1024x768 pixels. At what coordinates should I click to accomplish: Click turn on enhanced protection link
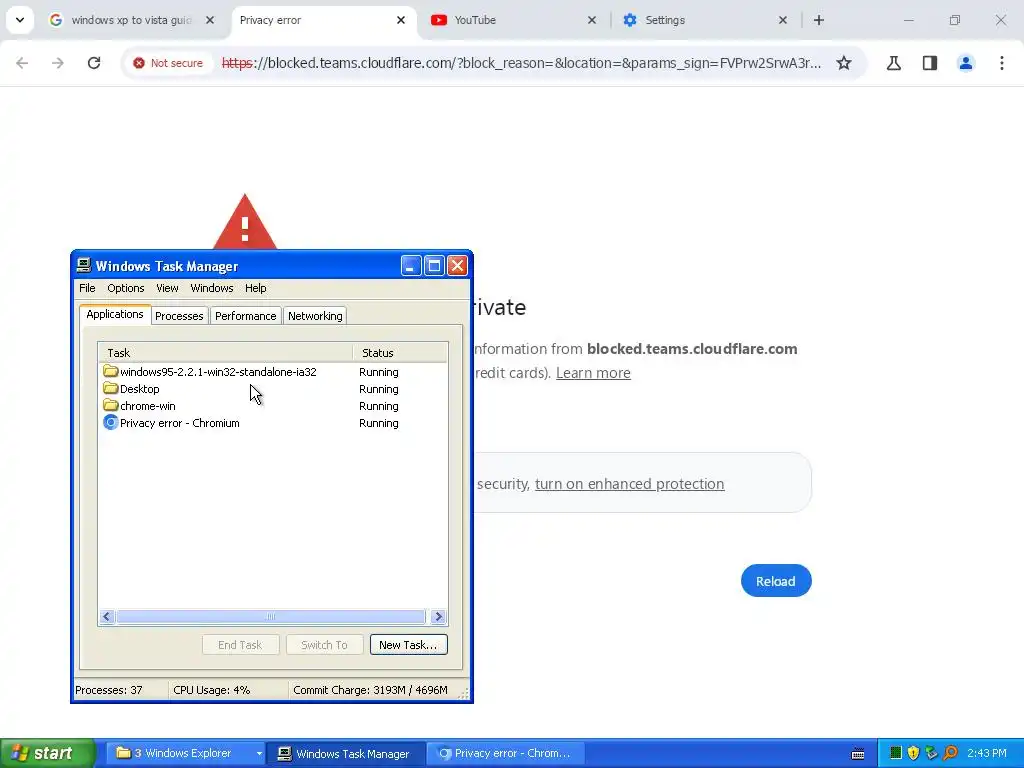click(630, 484)
